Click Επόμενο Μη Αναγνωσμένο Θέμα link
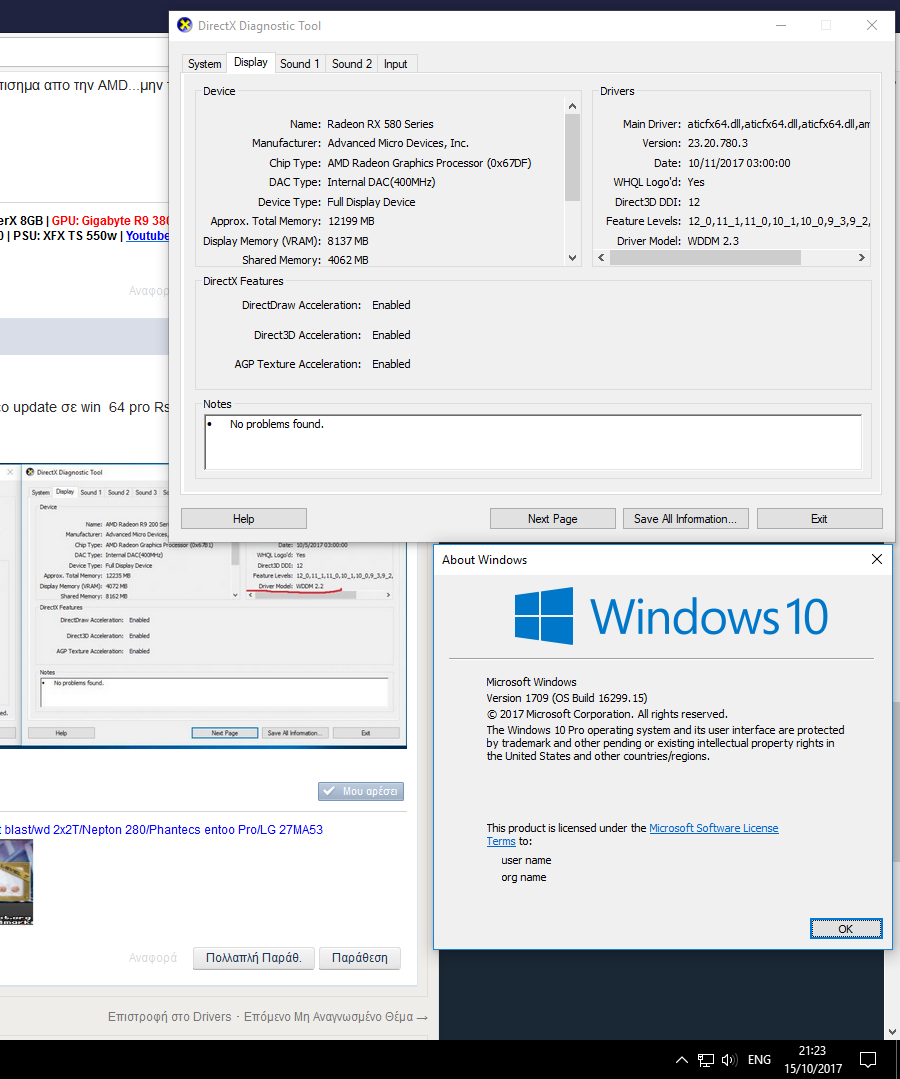The height and width of the screenshot is (1079, 900). tap(336, 1016)
